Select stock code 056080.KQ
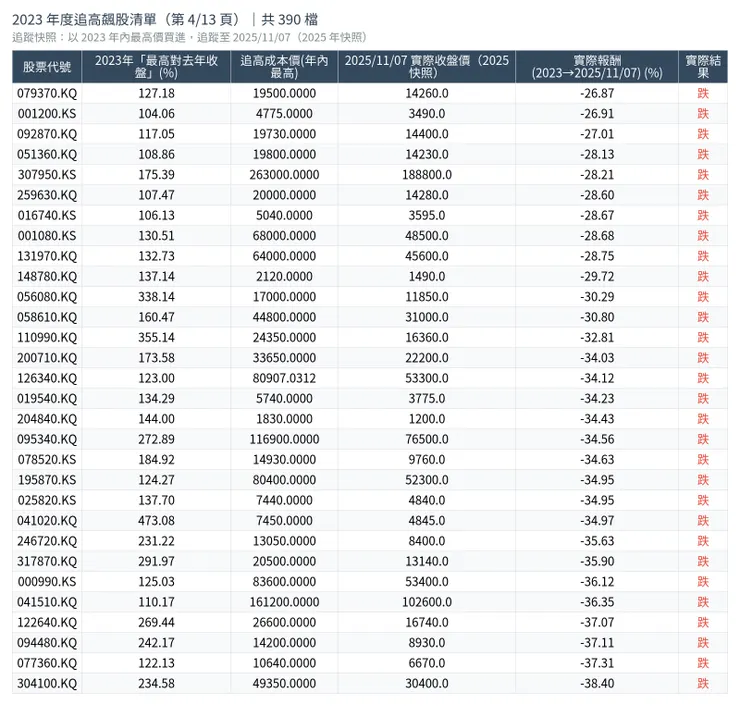The image size is (740, 706). [47, 297]
